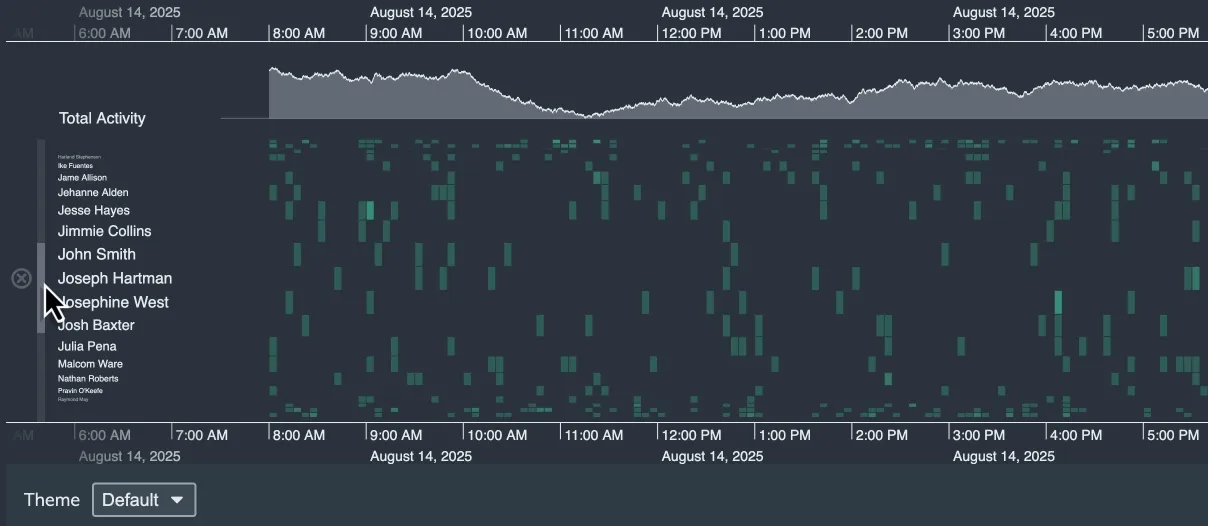Click 1:00 PM on the top time axis

click(x=784, y=33)
